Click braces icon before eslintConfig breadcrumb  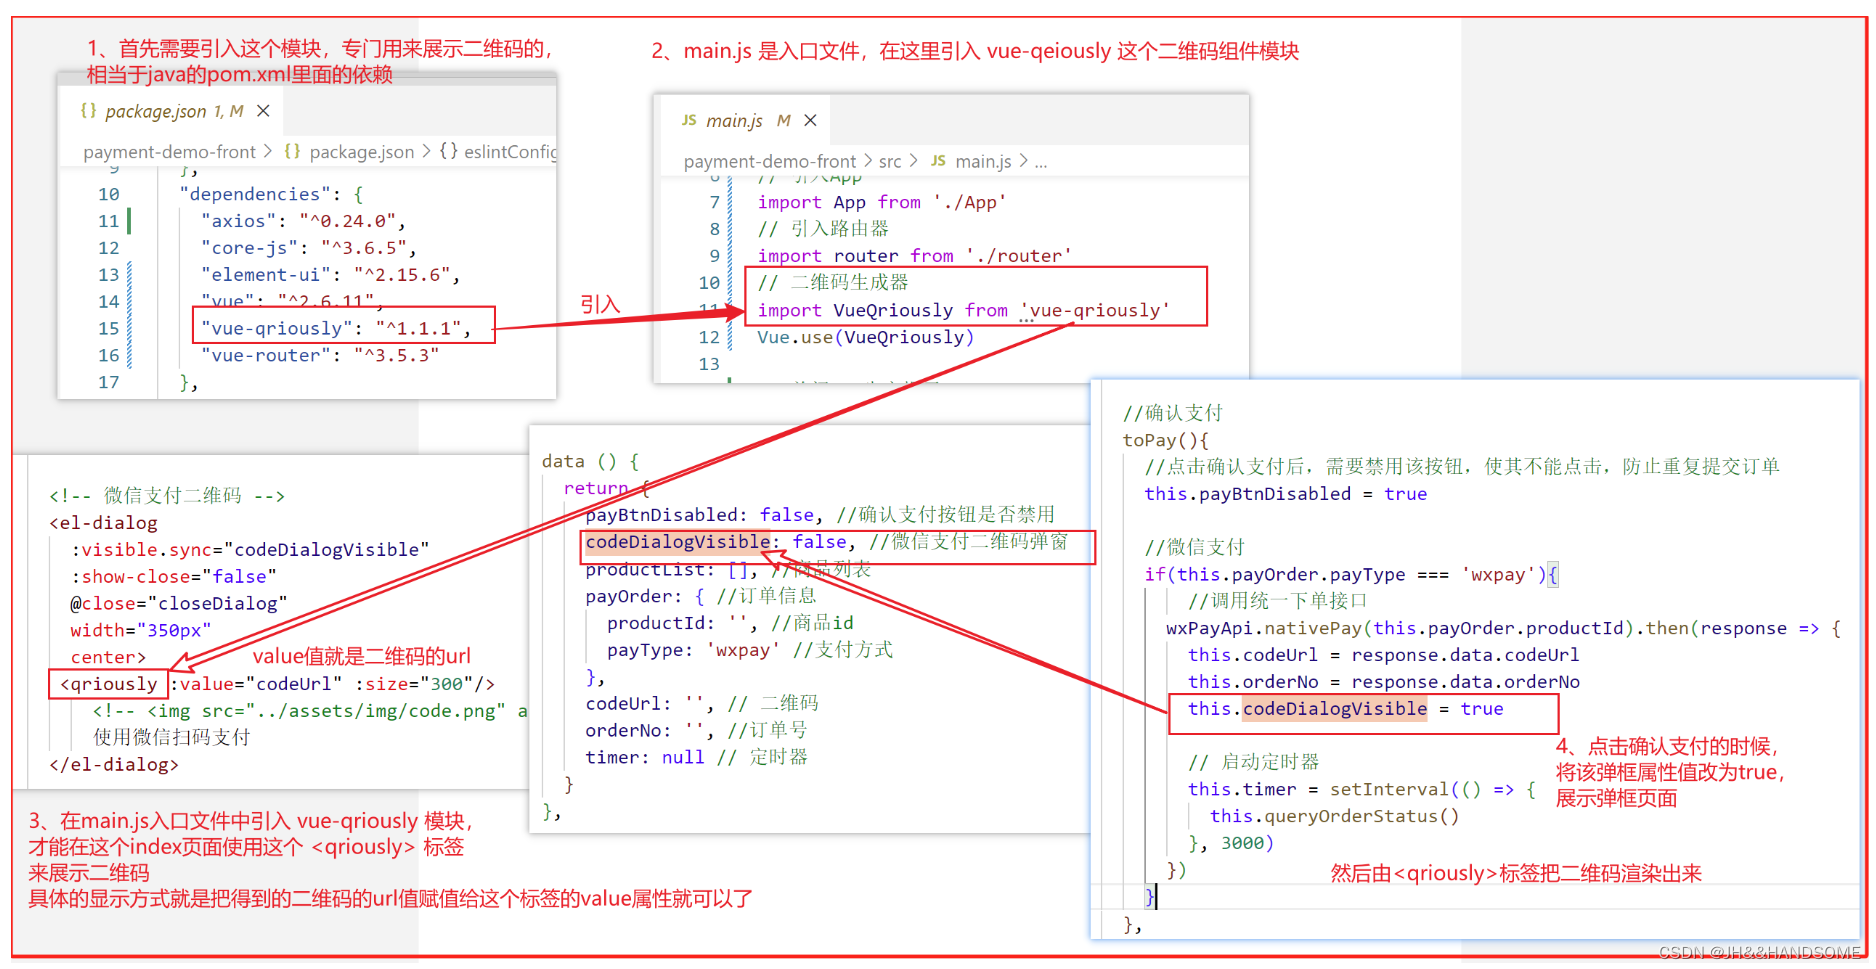[449, 151]
